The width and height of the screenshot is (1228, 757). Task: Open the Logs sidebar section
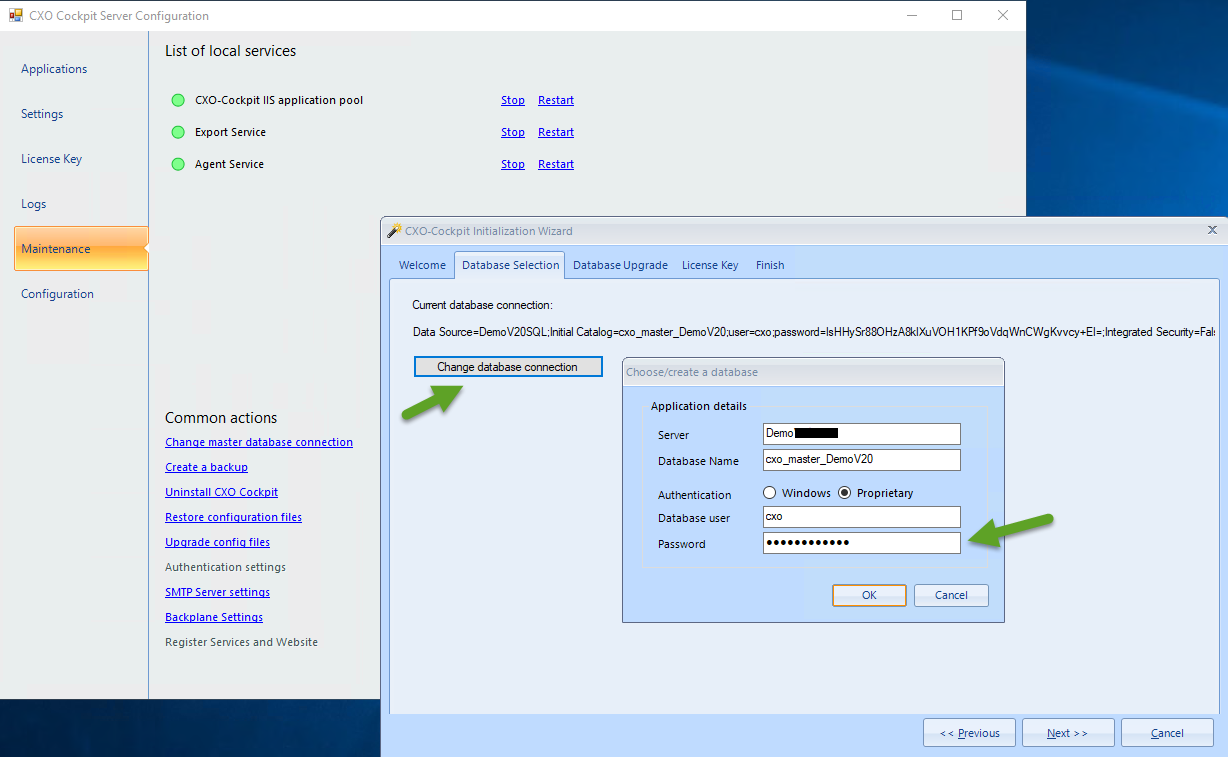[34, 204]
